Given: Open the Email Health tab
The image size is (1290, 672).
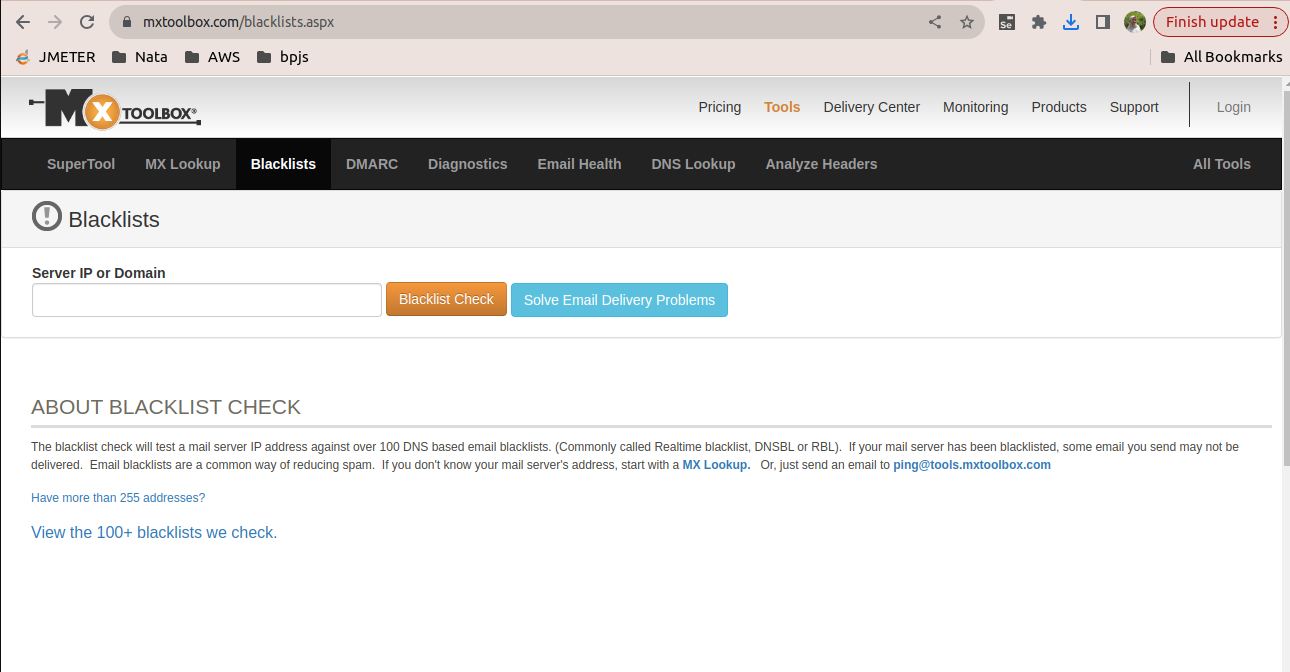Looking at the screenshot, I should (x=580, y=164).
